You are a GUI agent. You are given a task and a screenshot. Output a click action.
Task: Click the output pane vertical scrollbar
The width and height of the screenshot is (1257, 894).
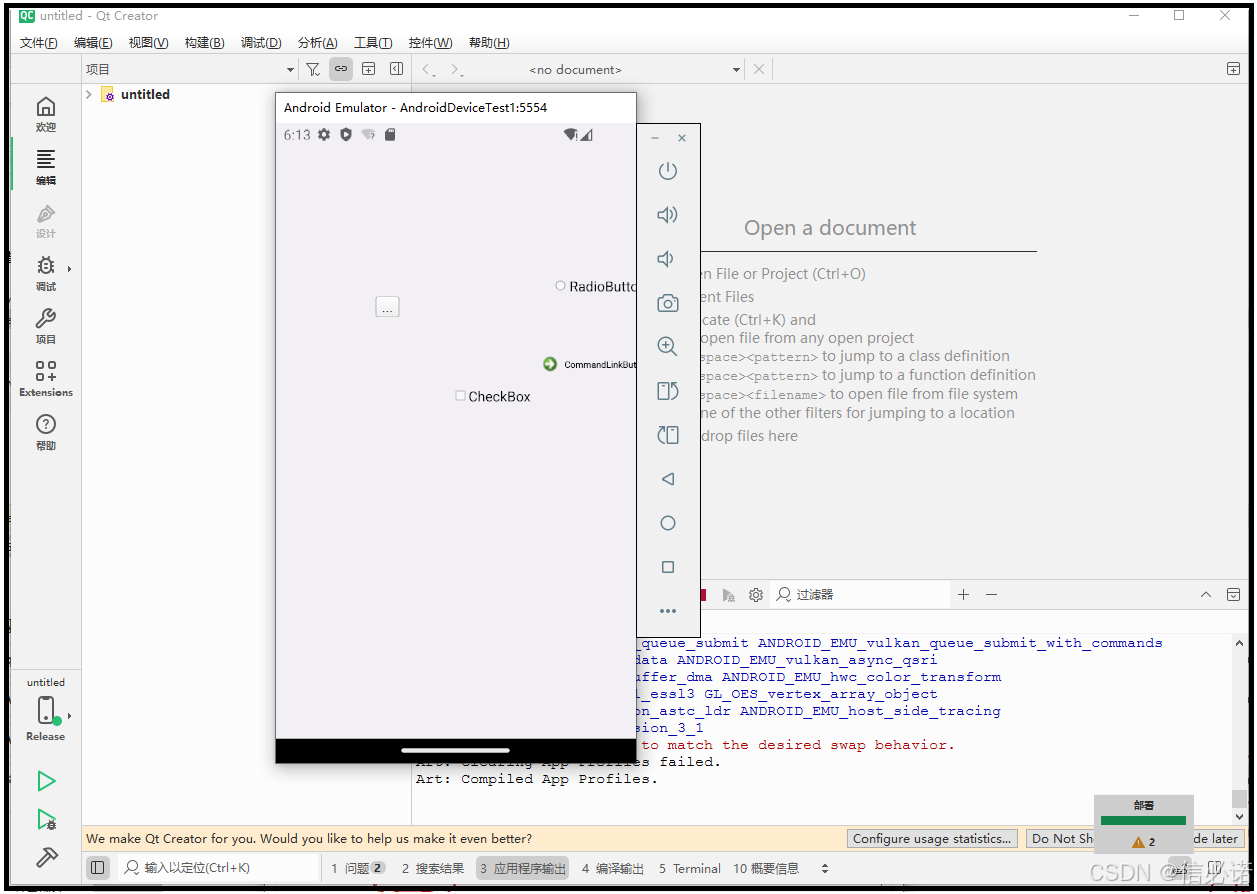[x=1240, y=730]
